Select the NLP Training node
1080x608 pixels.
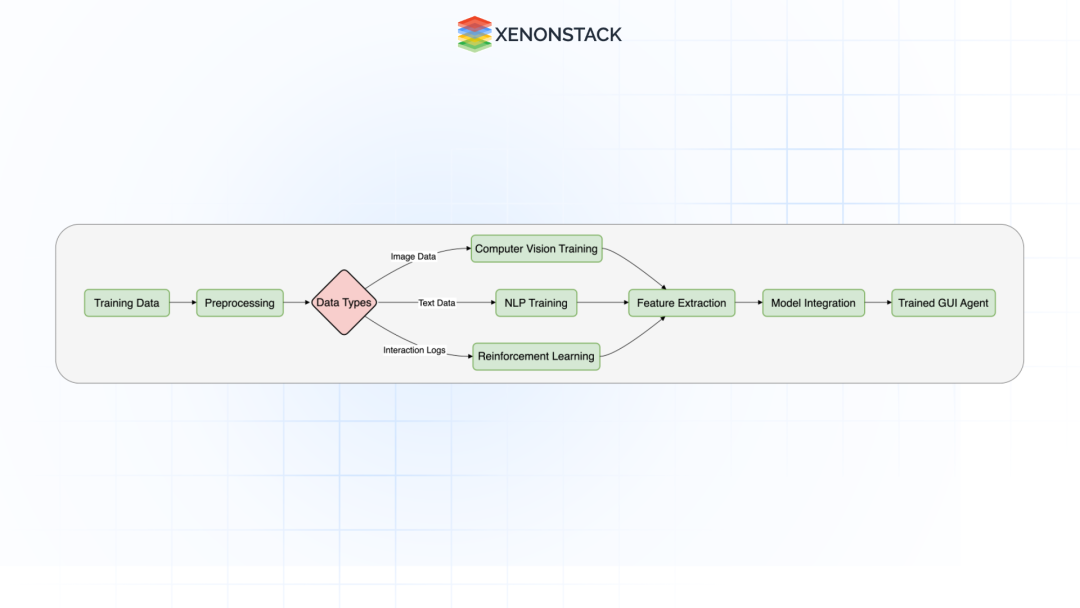click(x=536, y=303)
